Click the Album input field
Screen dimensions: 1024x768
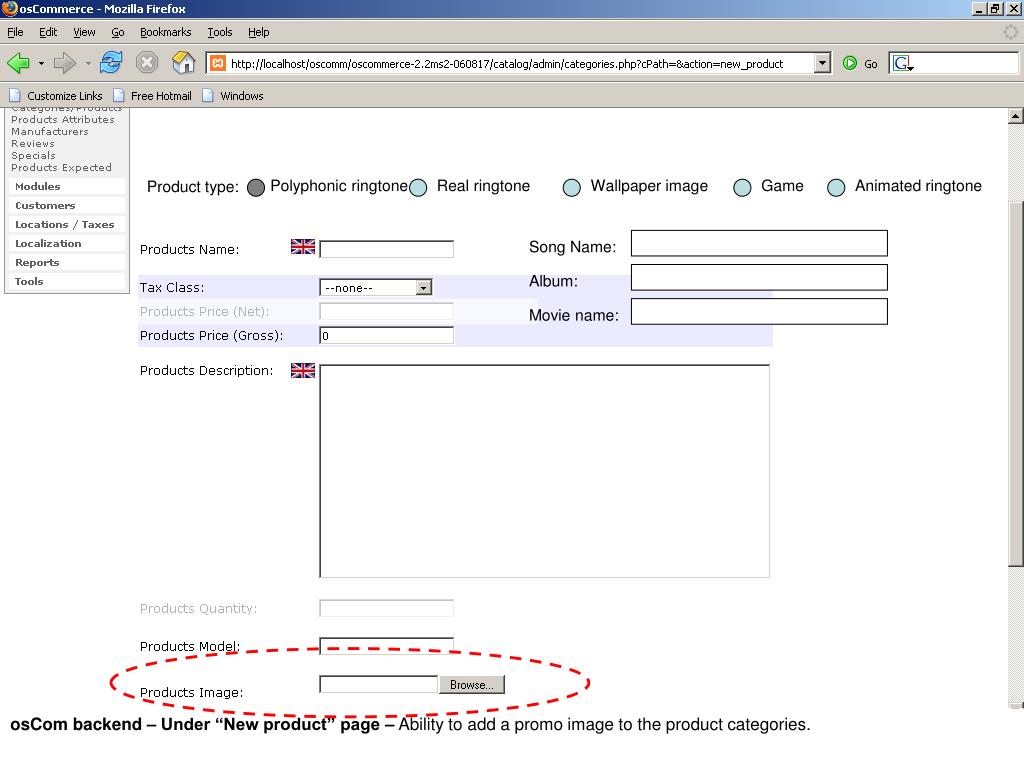point(759,277)
